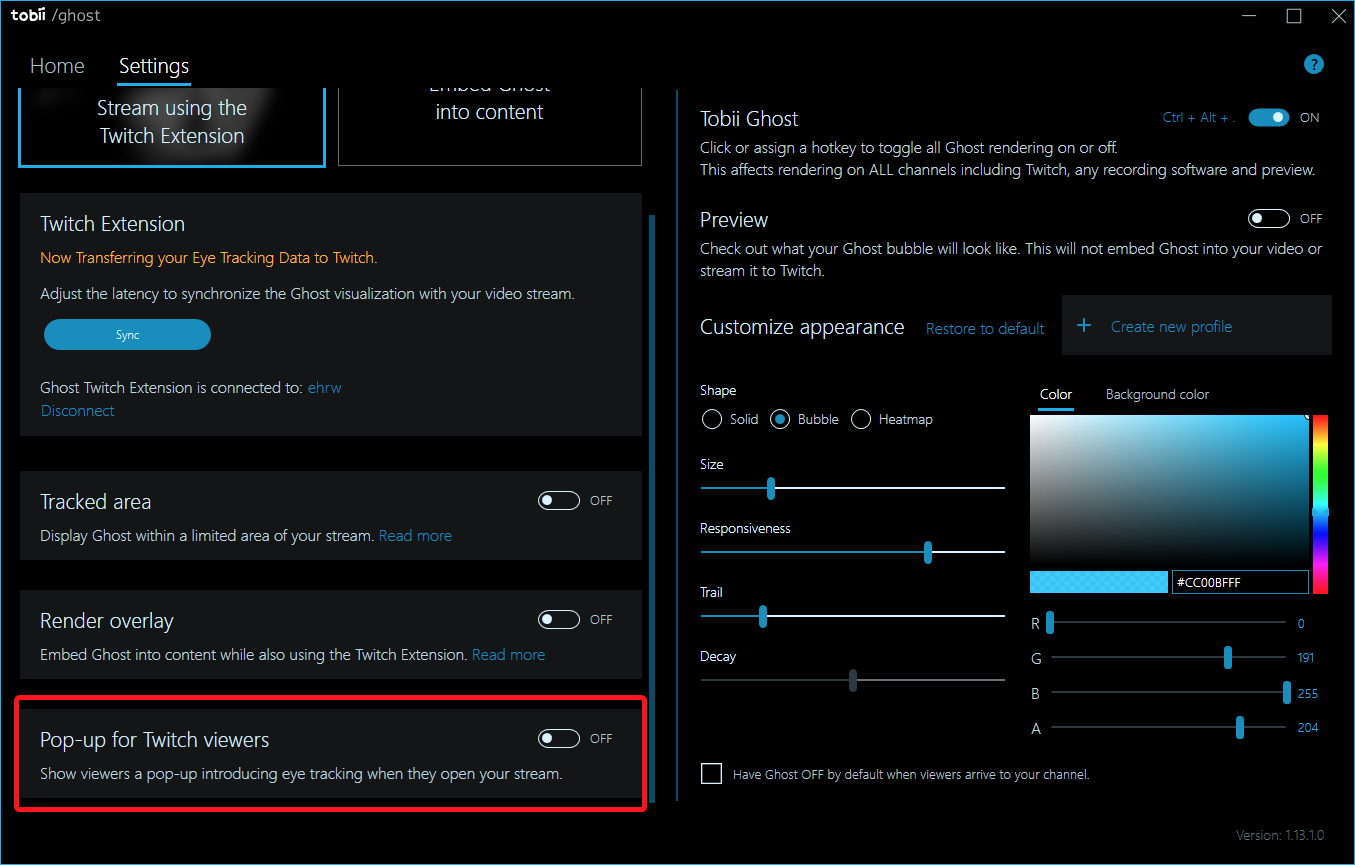Click the Twitch Extension heading
The width and height of the screenshot is (1355, 865).
pyautogui.click(x=112, y=224)
